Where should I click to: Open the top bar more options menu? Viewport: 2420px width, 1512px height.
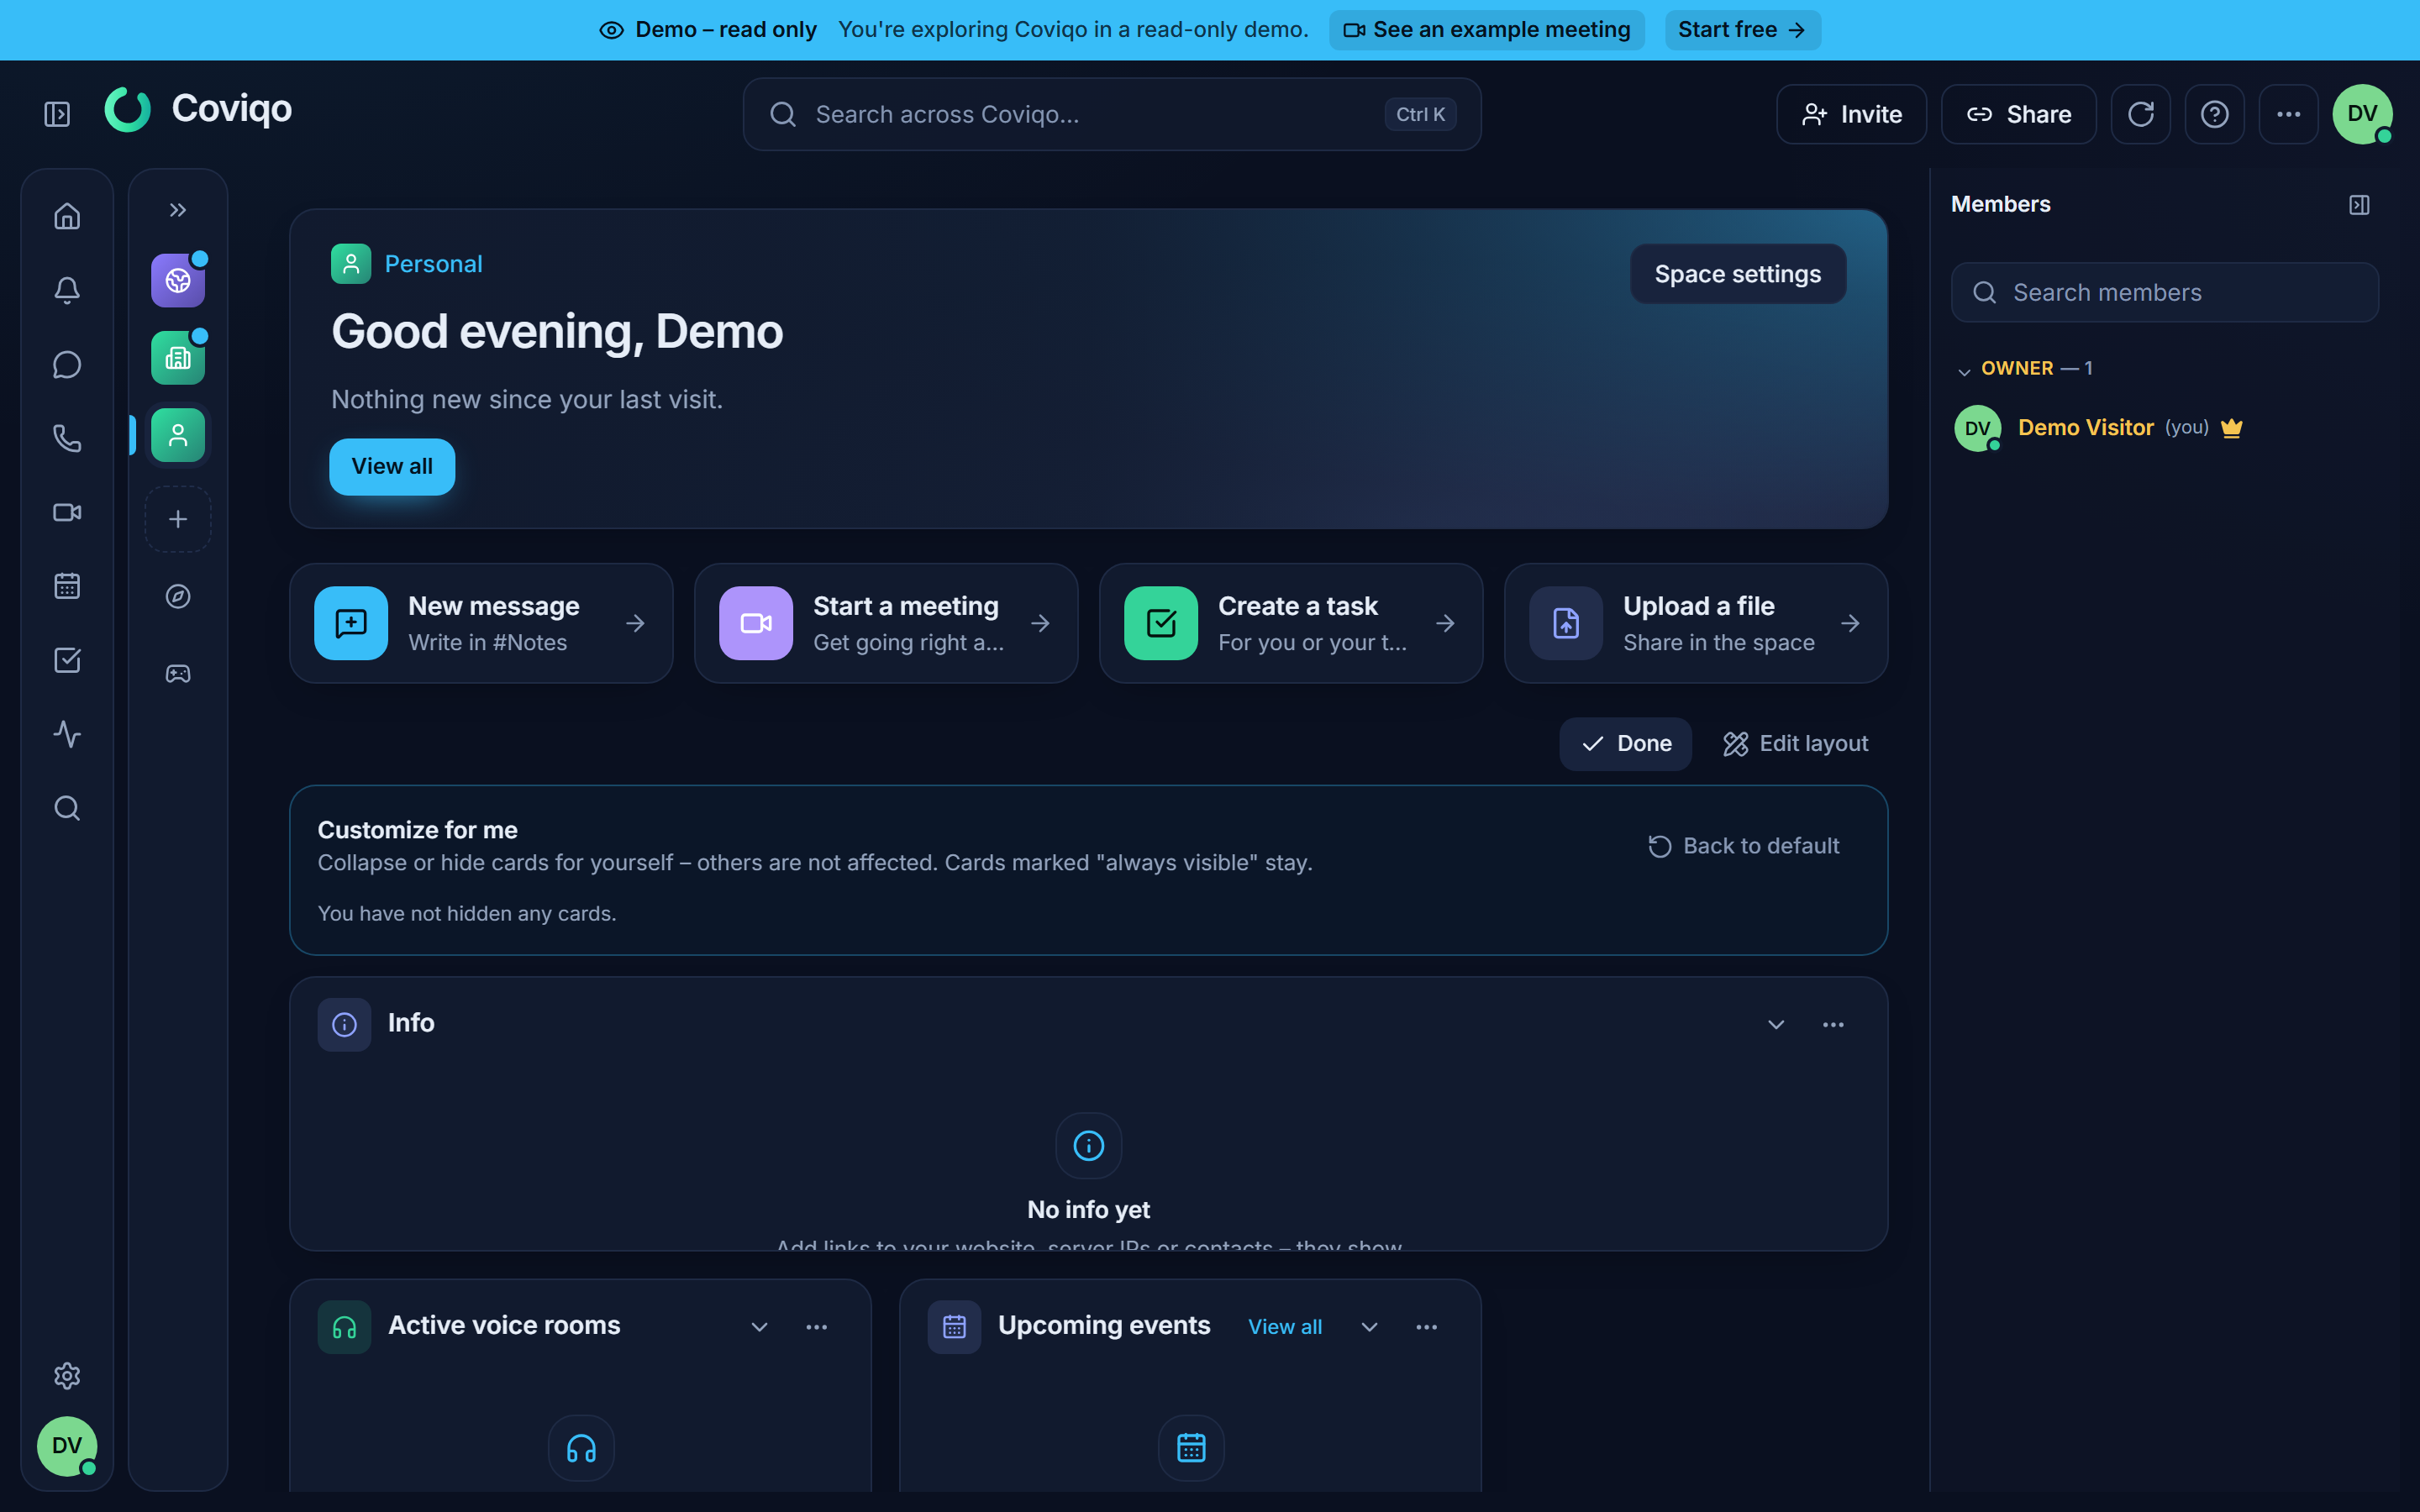pos(2288,114)
